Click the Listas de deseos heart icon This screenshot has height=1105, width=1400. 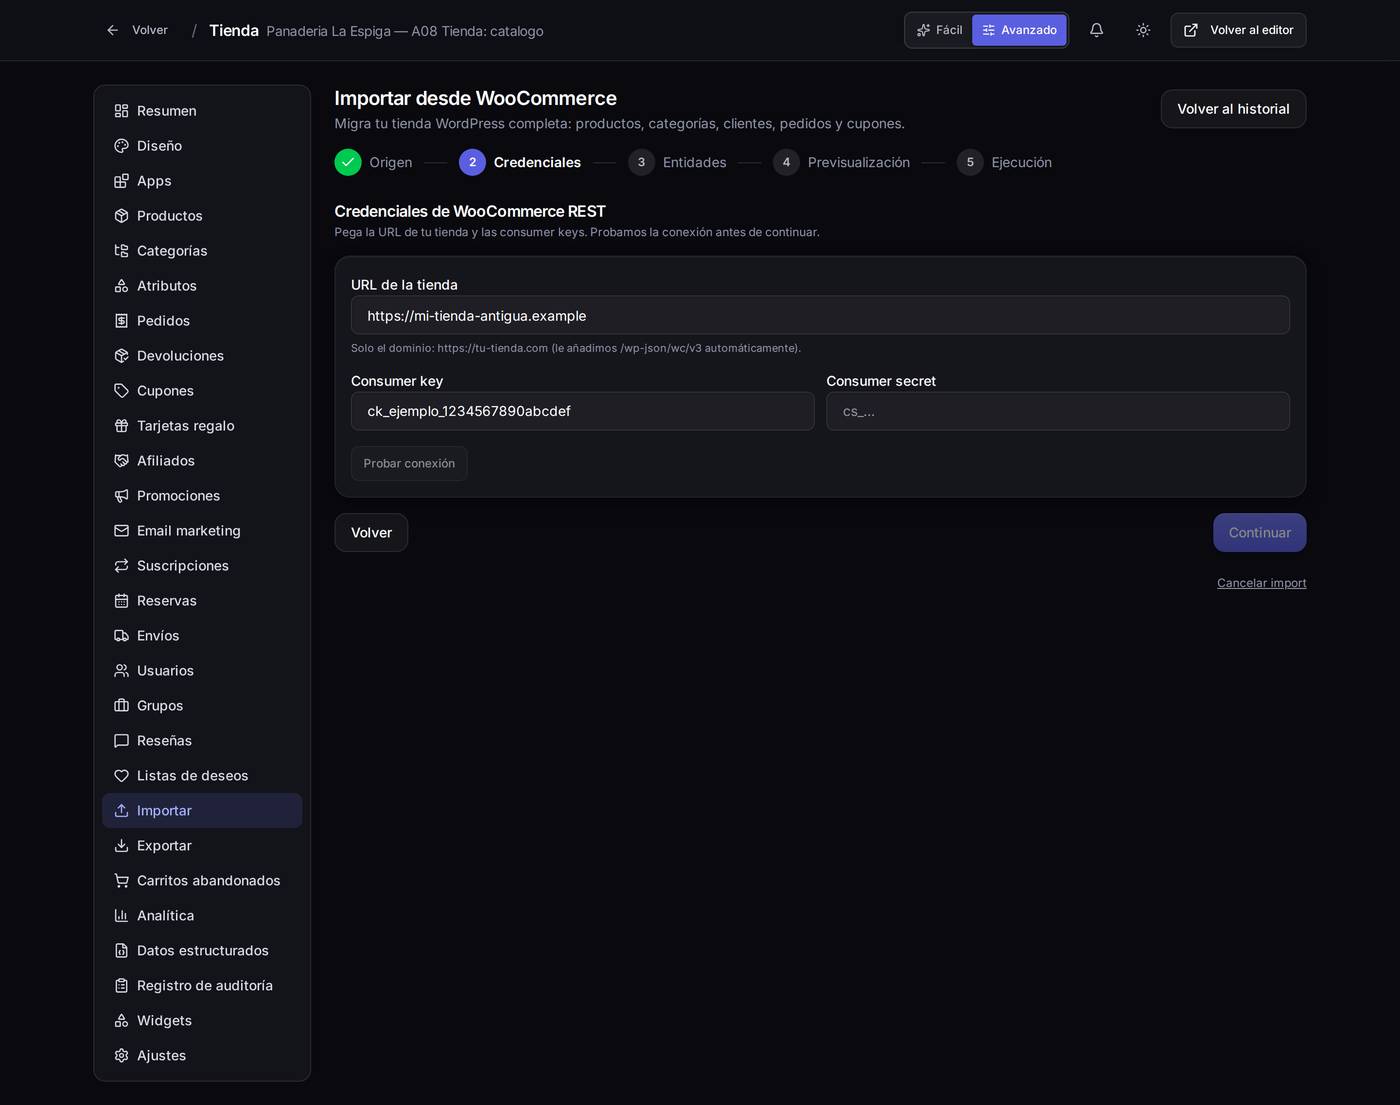[x=121, y=776]
